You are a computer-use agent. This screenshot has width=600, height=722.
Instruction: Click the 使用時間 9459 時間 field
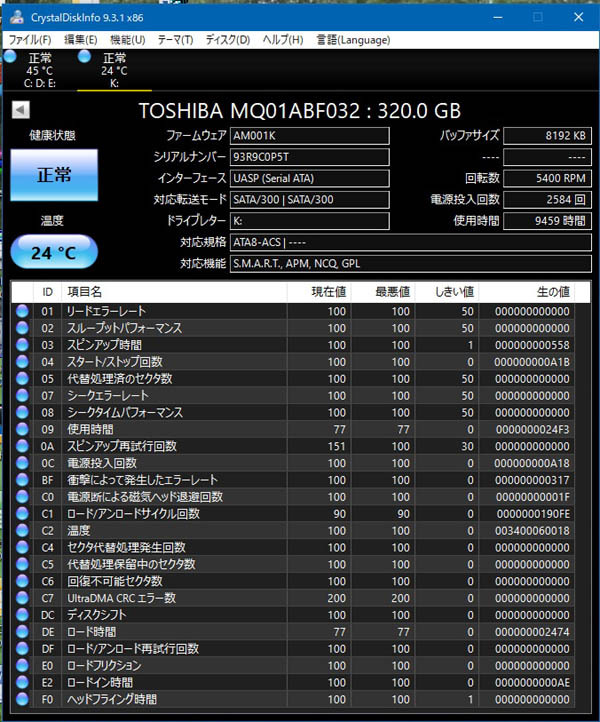(547, 221)
